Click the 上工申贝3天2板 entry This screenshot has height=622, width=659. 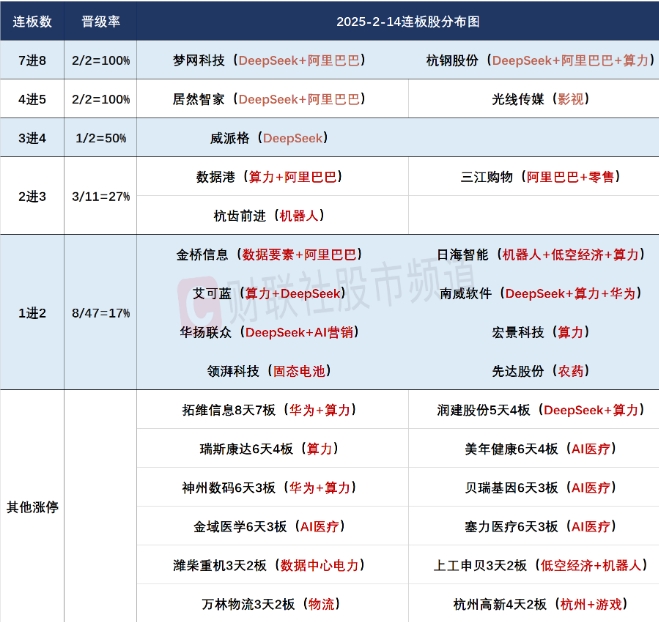coord(540,565)
